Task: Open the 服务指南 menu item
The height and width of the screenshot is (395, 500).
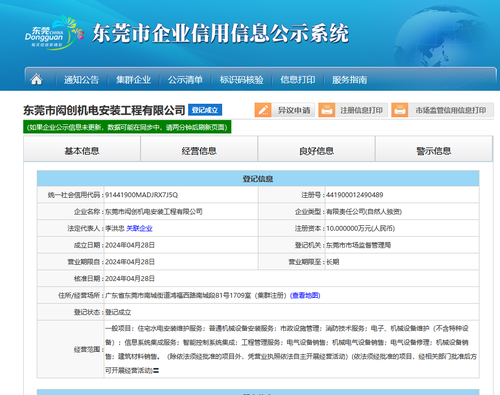Action: (349, 80)
